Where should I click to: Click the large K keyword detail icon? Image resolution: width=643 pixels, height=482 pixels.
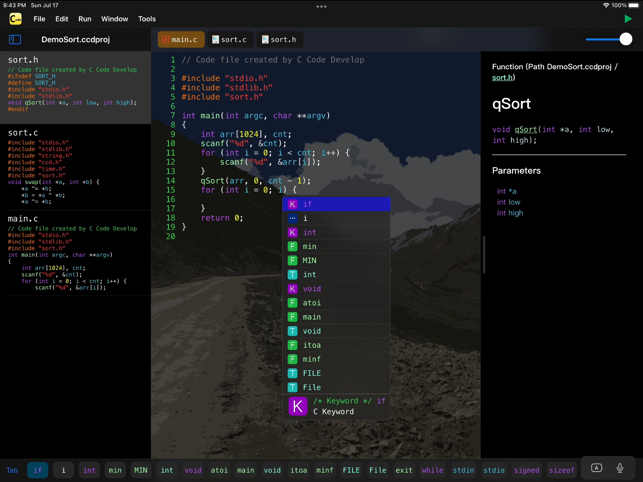click(298, 406)
